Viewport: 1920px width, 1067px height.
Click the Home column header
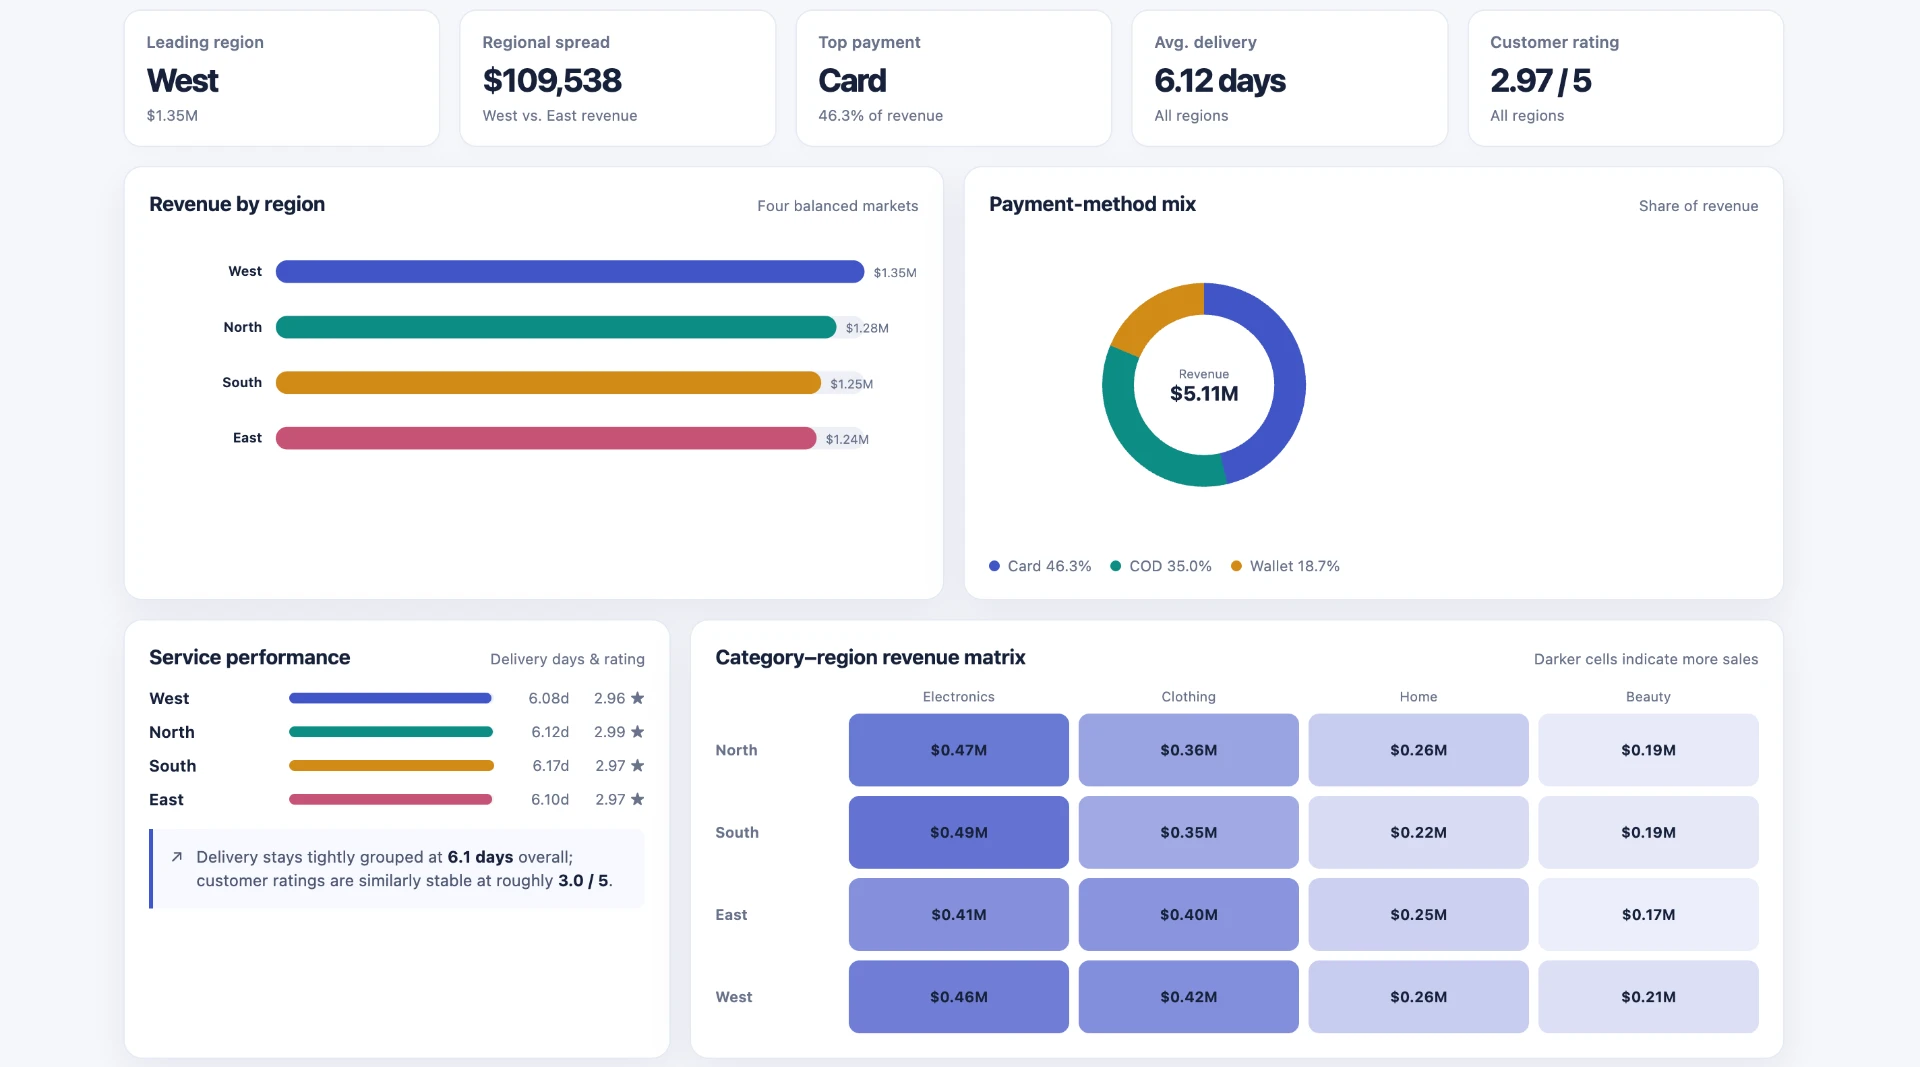tap(1418, 697)
